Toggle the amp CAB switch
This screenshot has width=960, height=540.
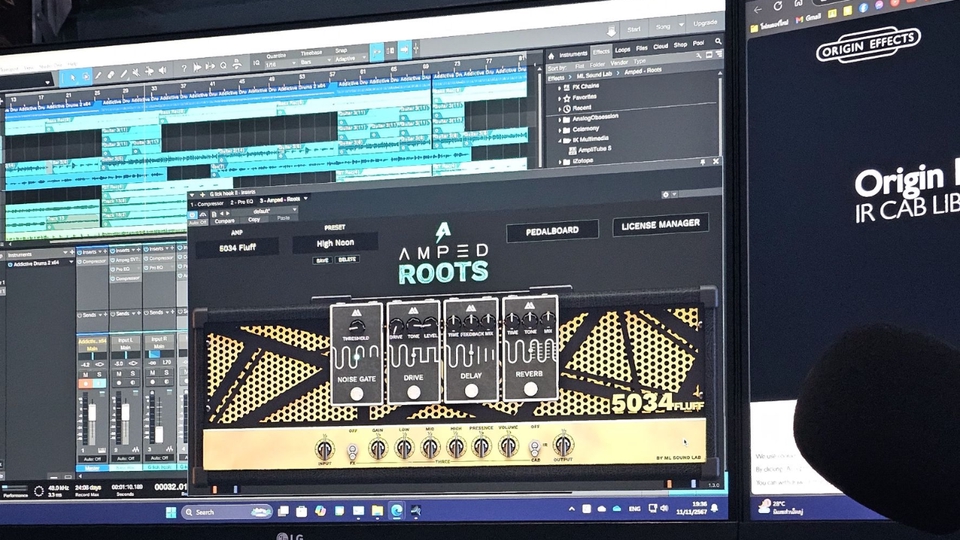[534, 447]
